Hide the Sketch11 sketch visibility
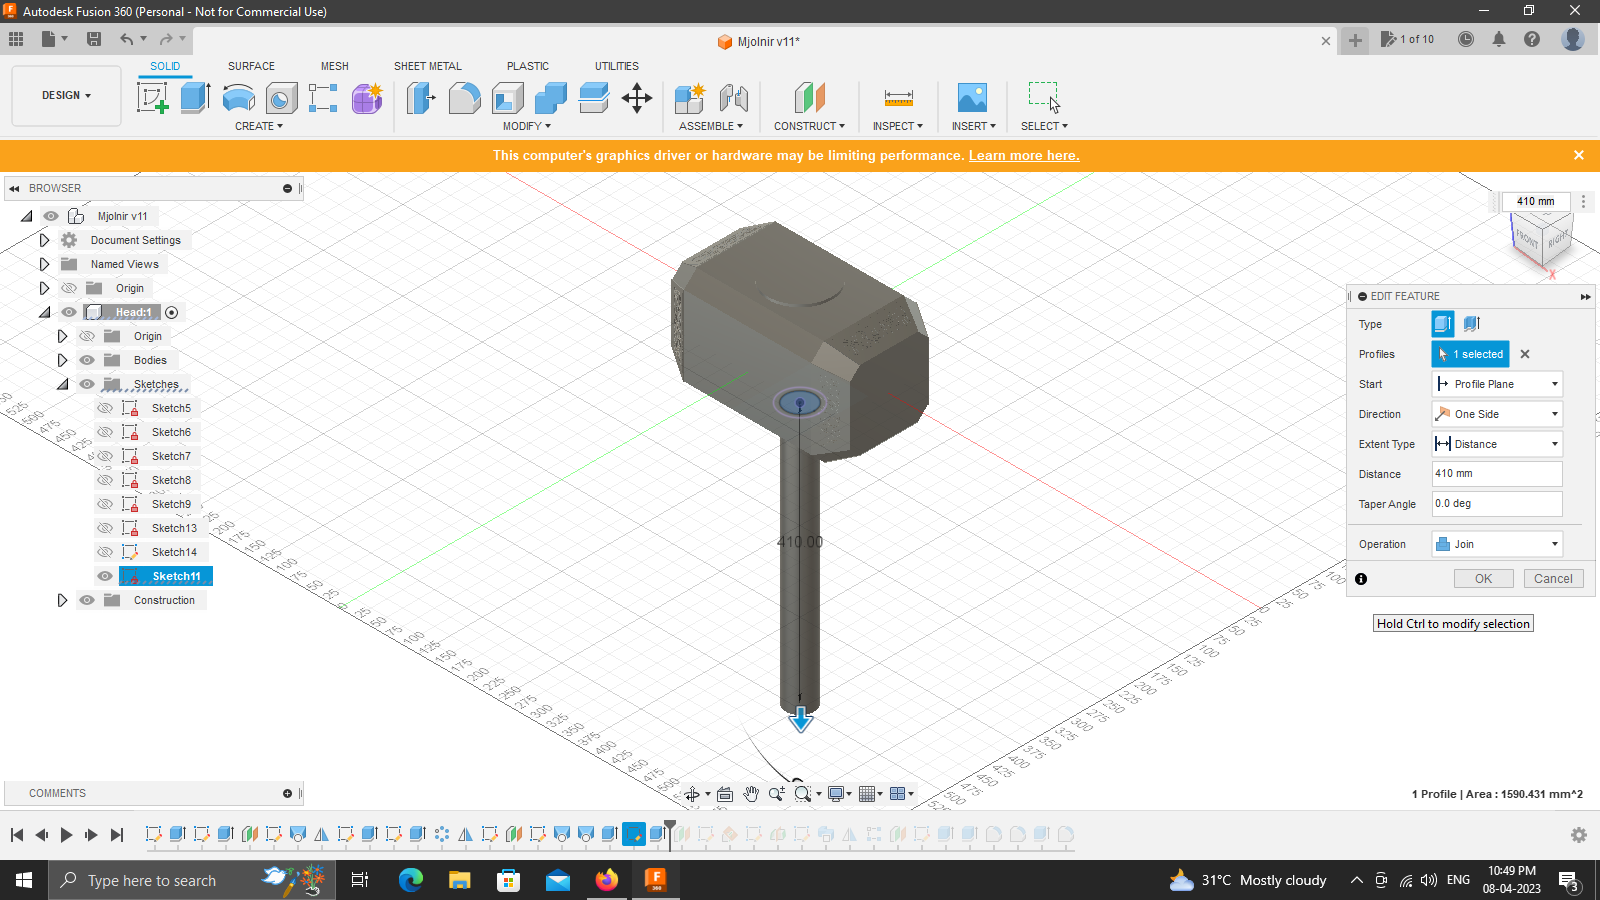Viewport: 1600px width, 900px height. pos(105,576)
